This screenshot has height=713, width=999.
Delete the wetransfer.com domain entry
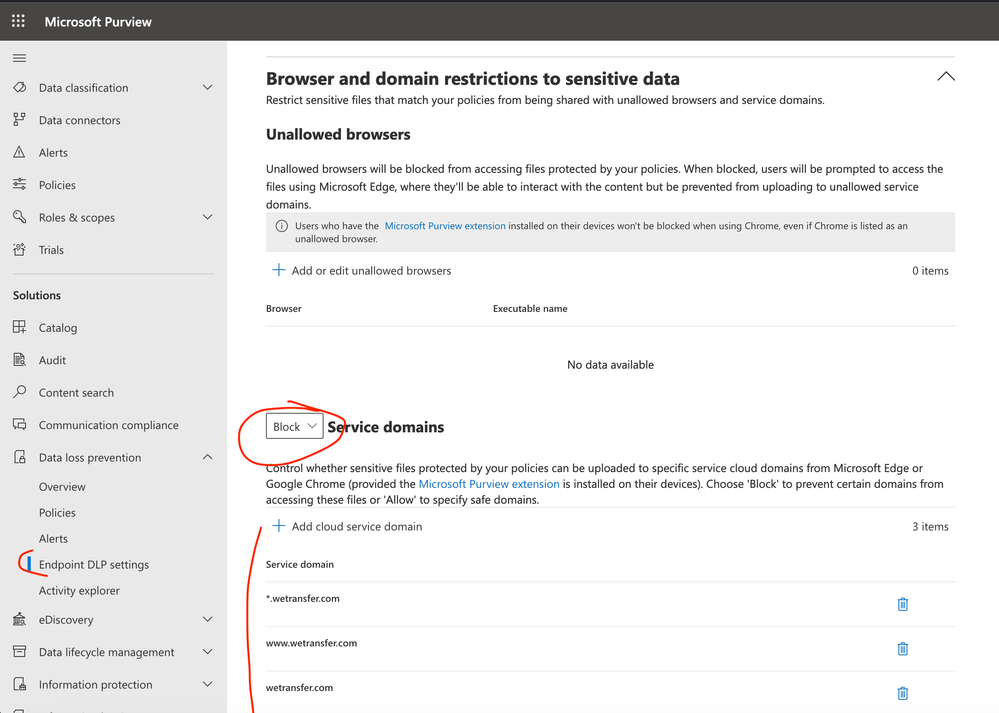click(903, 693)
